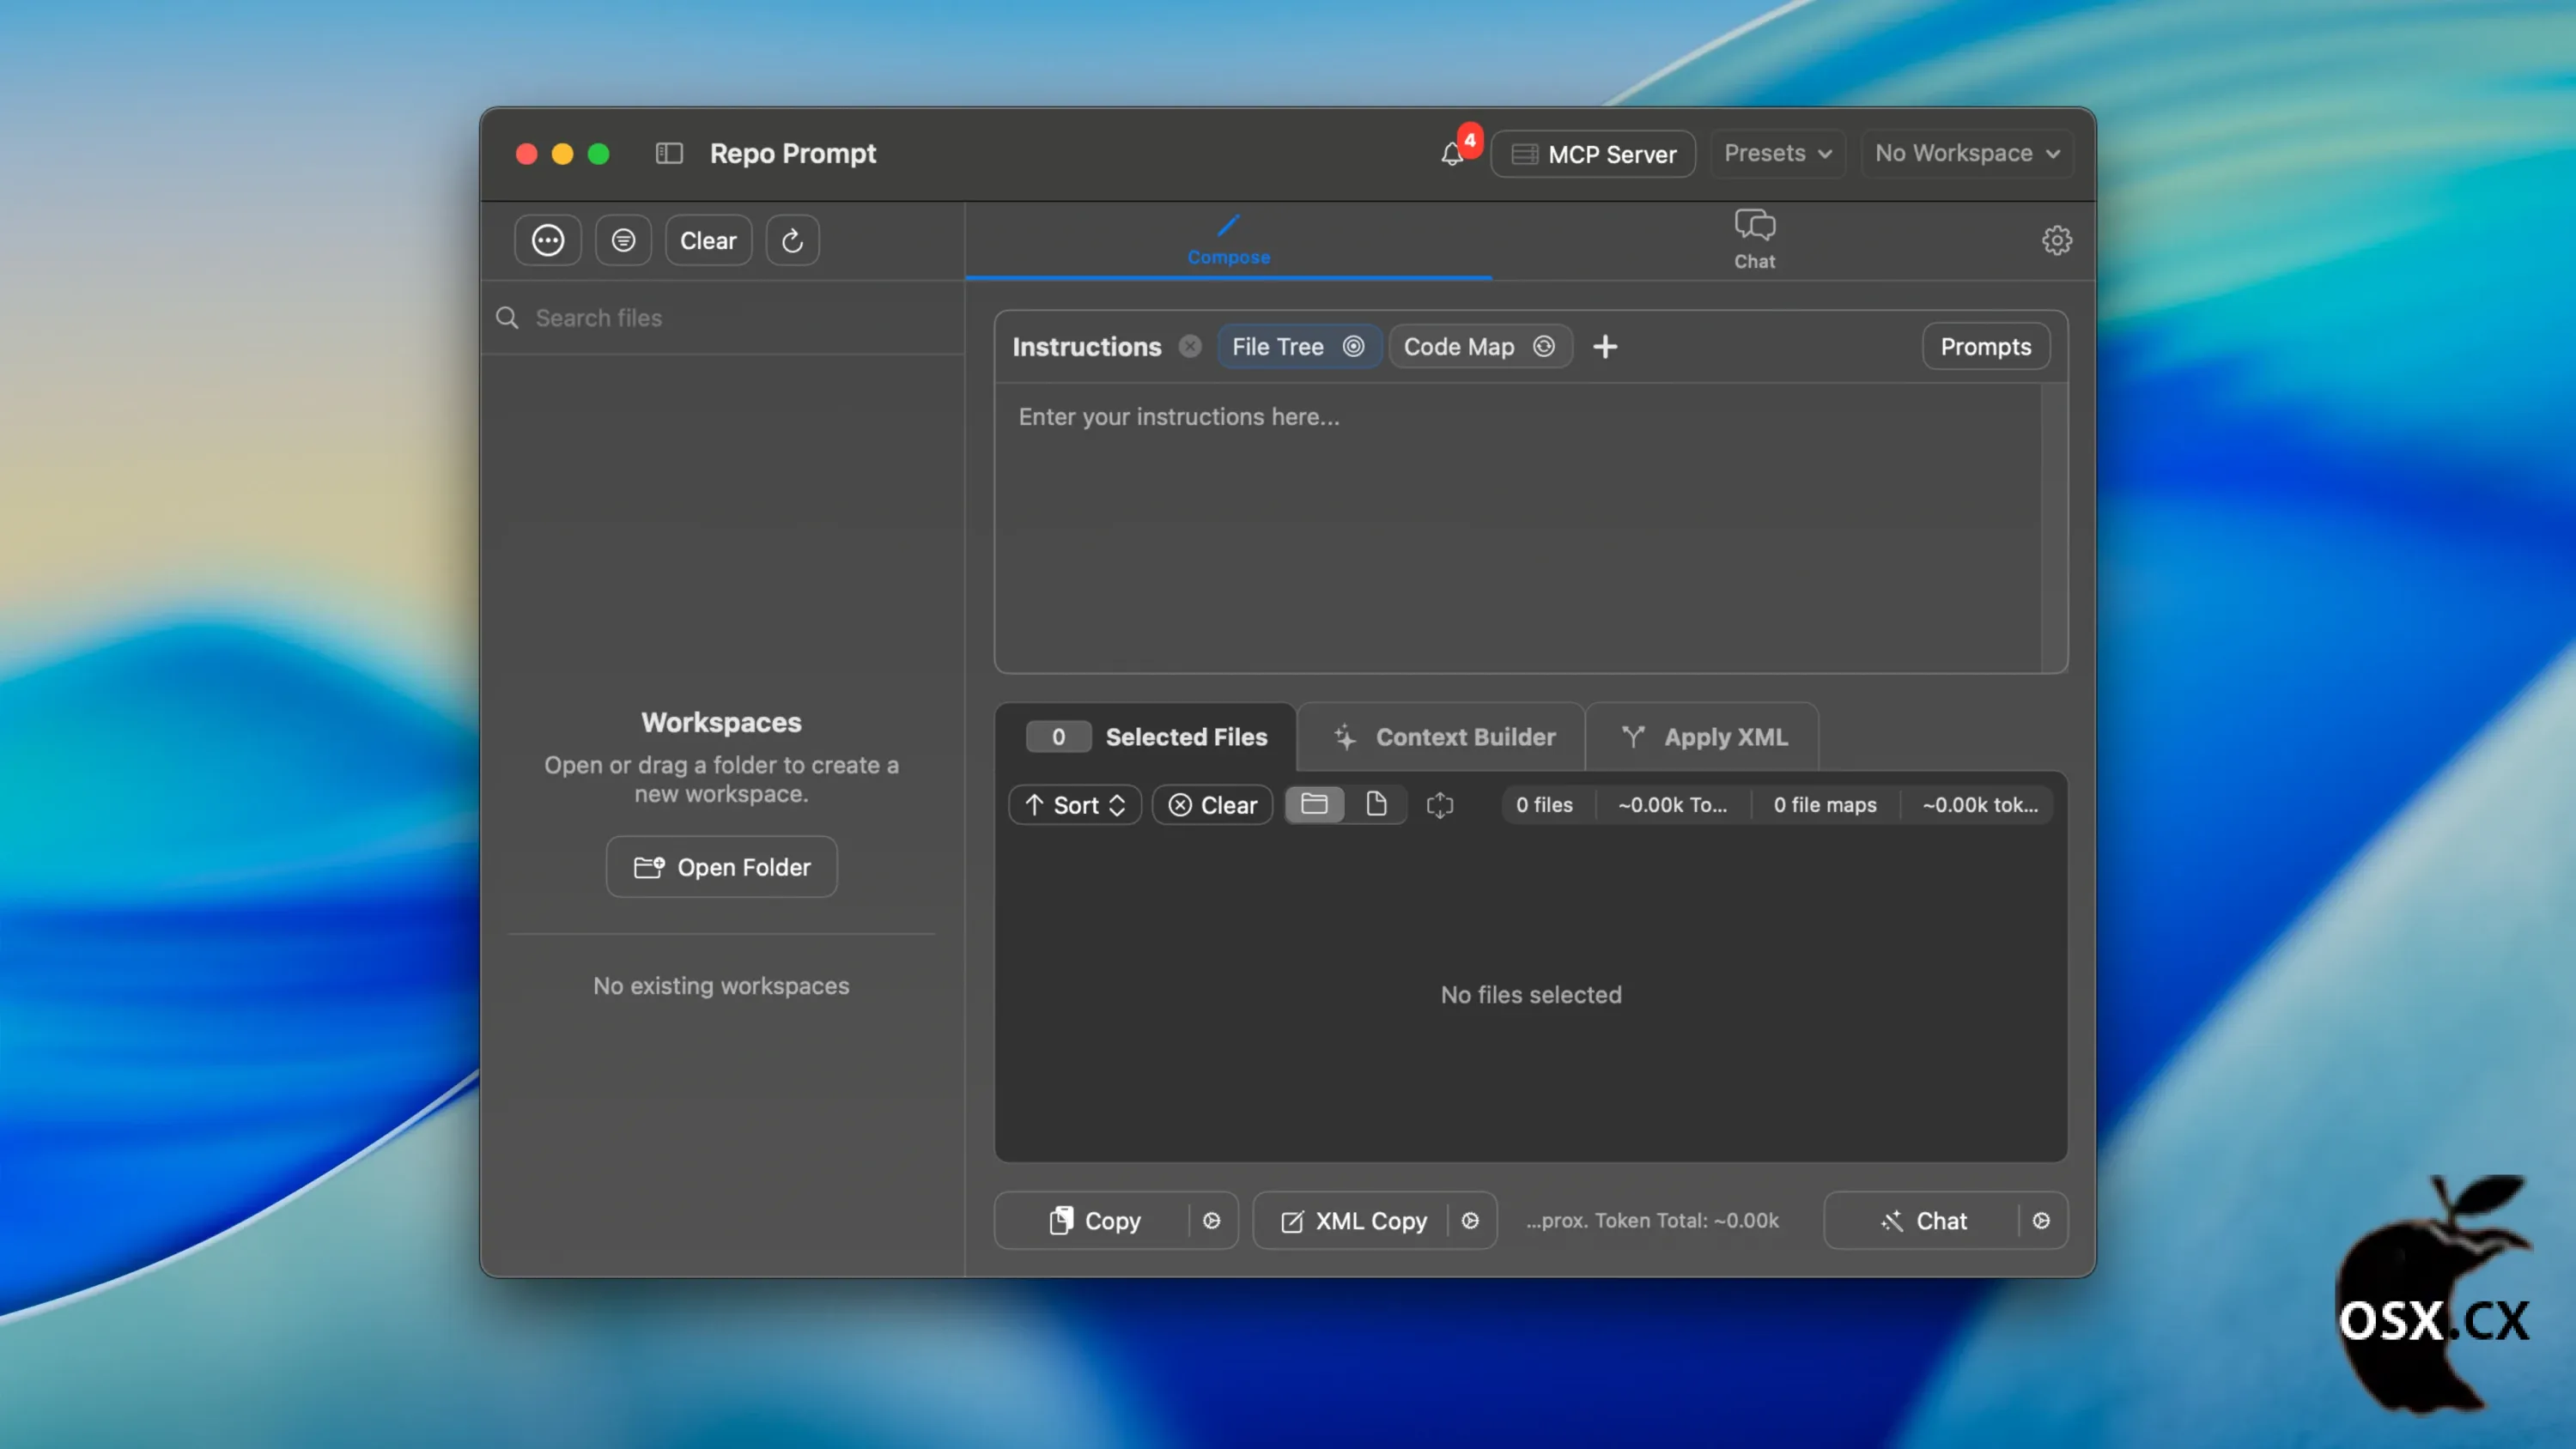
Task: Open the file filter icon
Action: (x=623, y=240)
